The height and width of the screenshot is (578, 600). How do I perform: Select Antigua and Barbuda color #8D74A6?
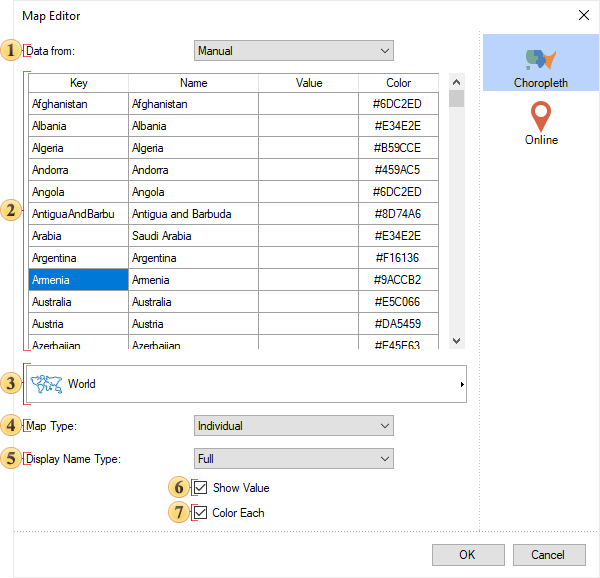click(x=398, y=214)
